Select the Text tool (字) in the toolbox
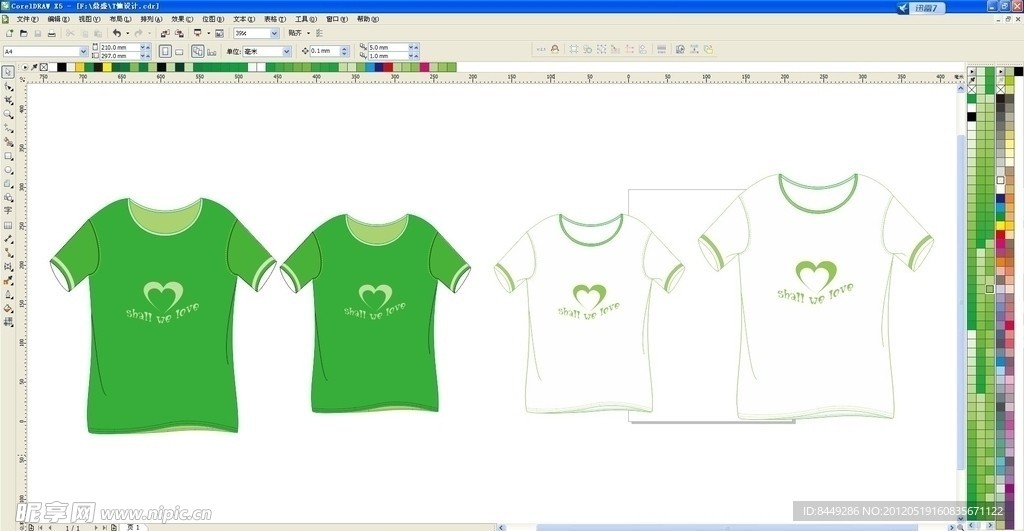Screen dimensions: 1024x531 [8, 211]
